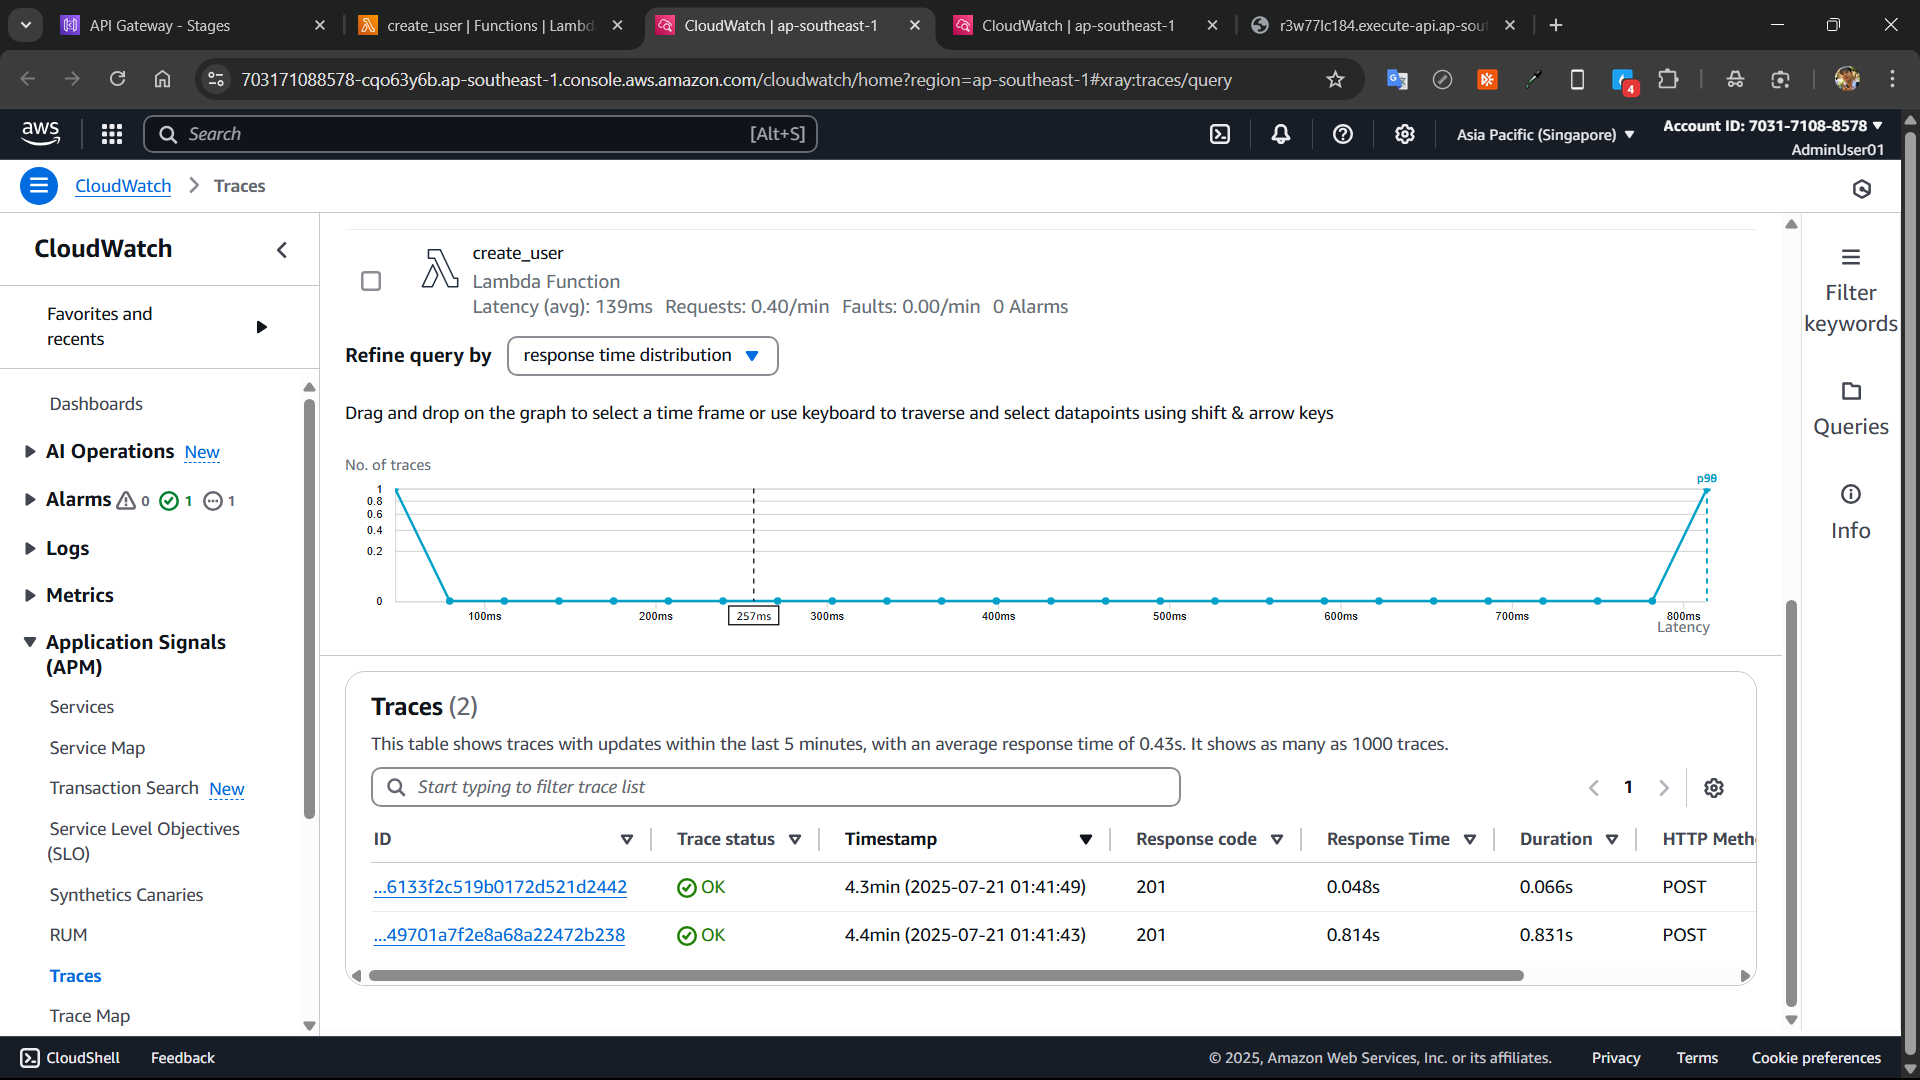The height and width of the screenshot is (1080, 1920).
Task: Click the Lambda function icon for create_user
Action: pos(440,269)
